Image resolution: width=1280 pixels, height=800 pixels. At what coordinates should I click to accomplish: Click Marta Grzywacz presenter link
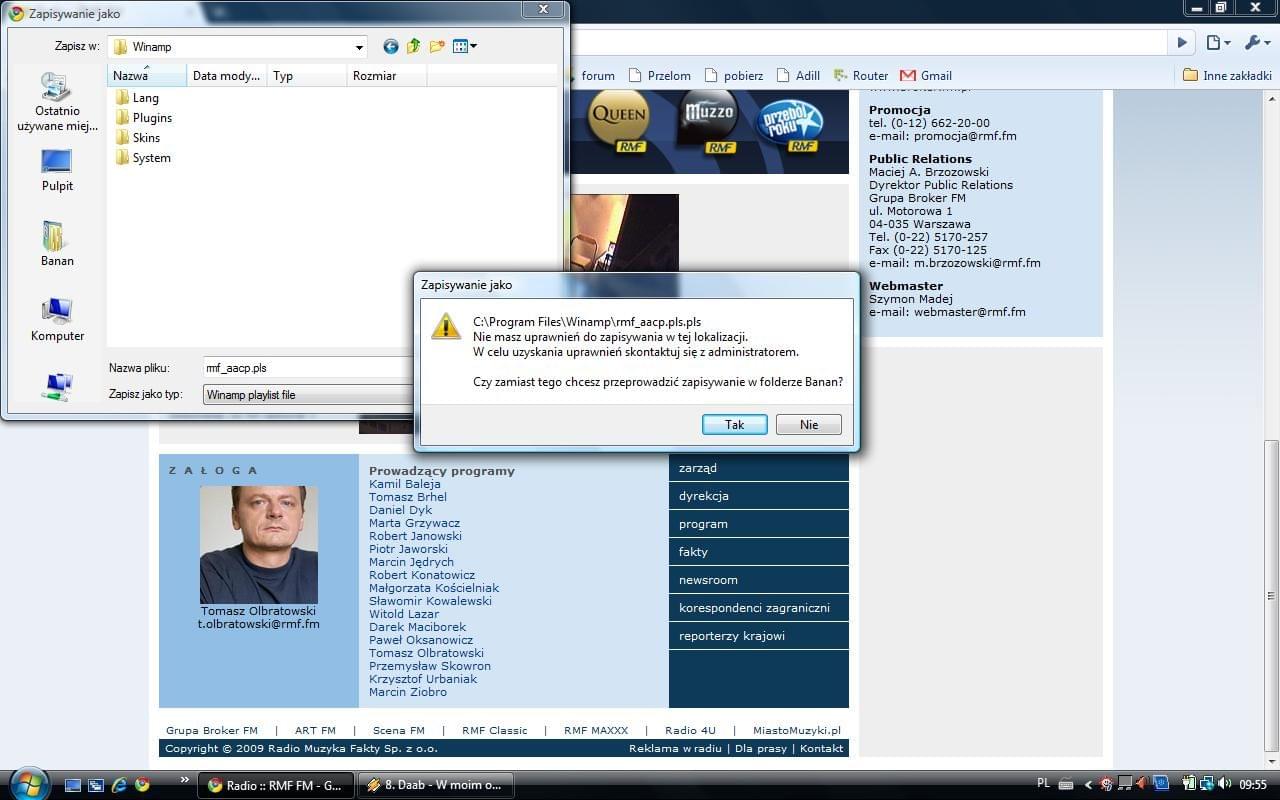(415, 523)
